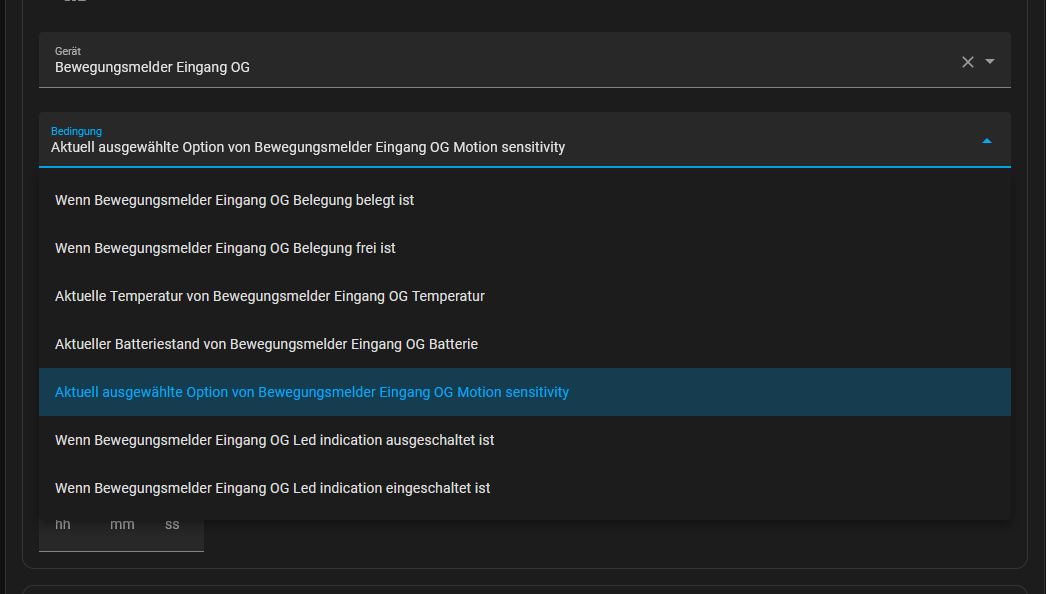The width and height of the screenshot is (1046, 594).
Task: Click the blue 'Bedingung' field label
Action: (76, 131)
